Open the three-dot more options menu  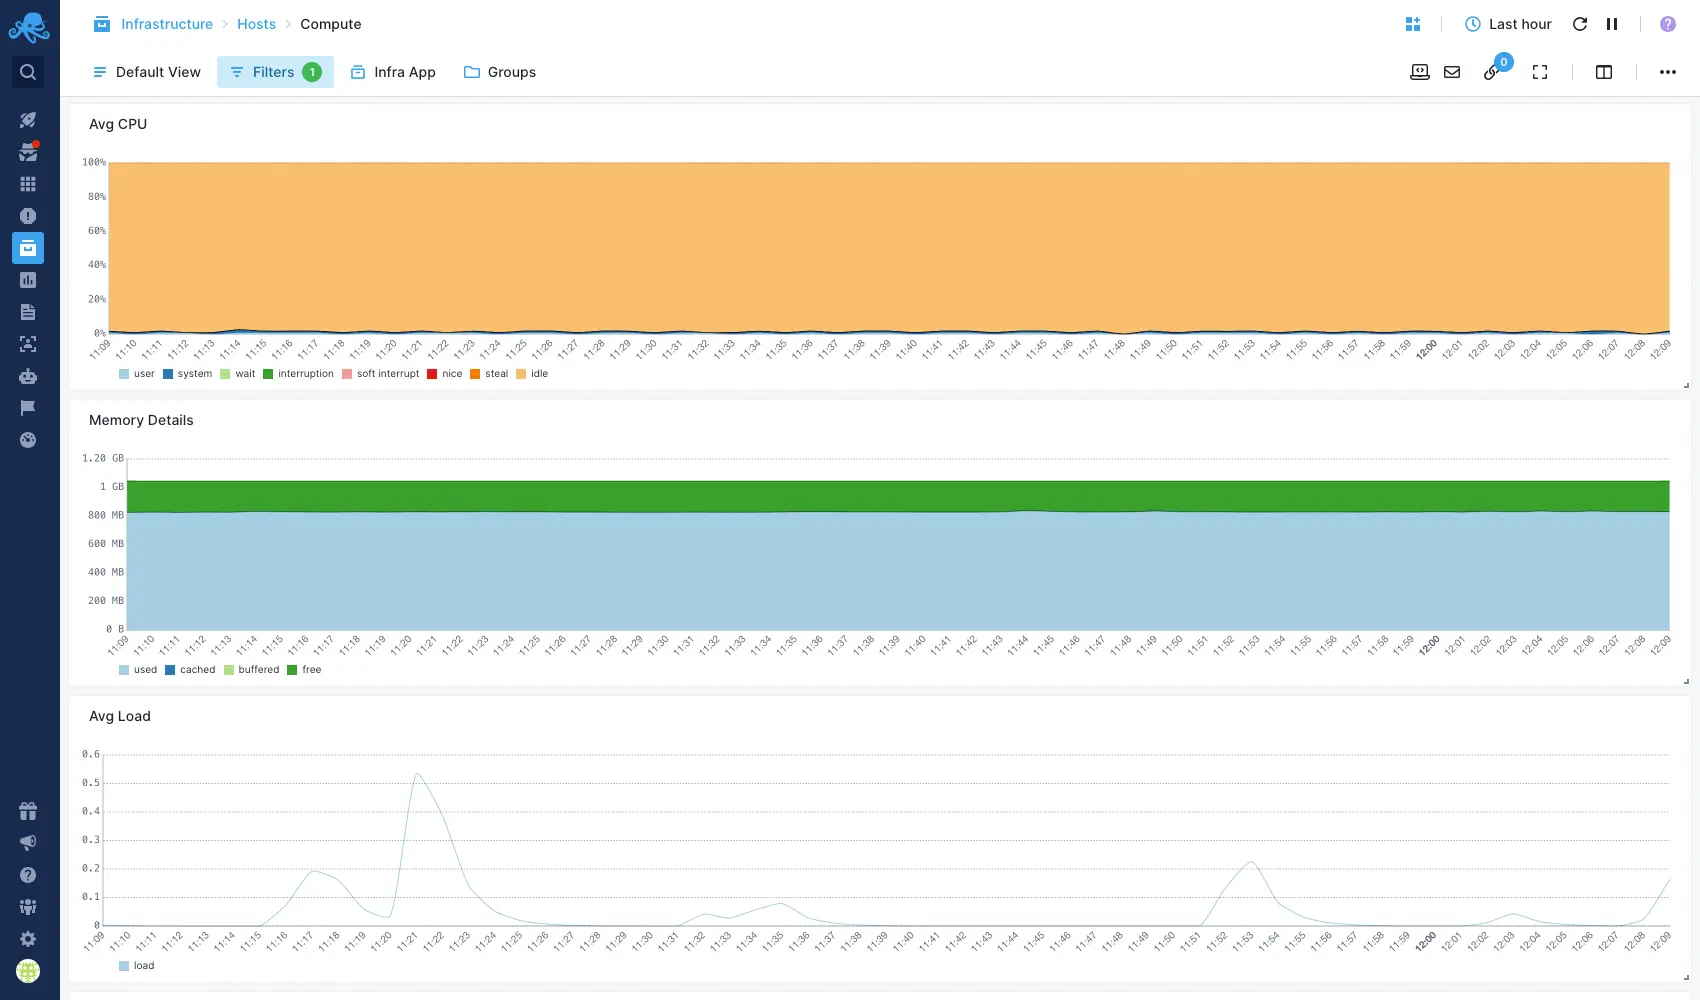click(x=1668, y=72)
